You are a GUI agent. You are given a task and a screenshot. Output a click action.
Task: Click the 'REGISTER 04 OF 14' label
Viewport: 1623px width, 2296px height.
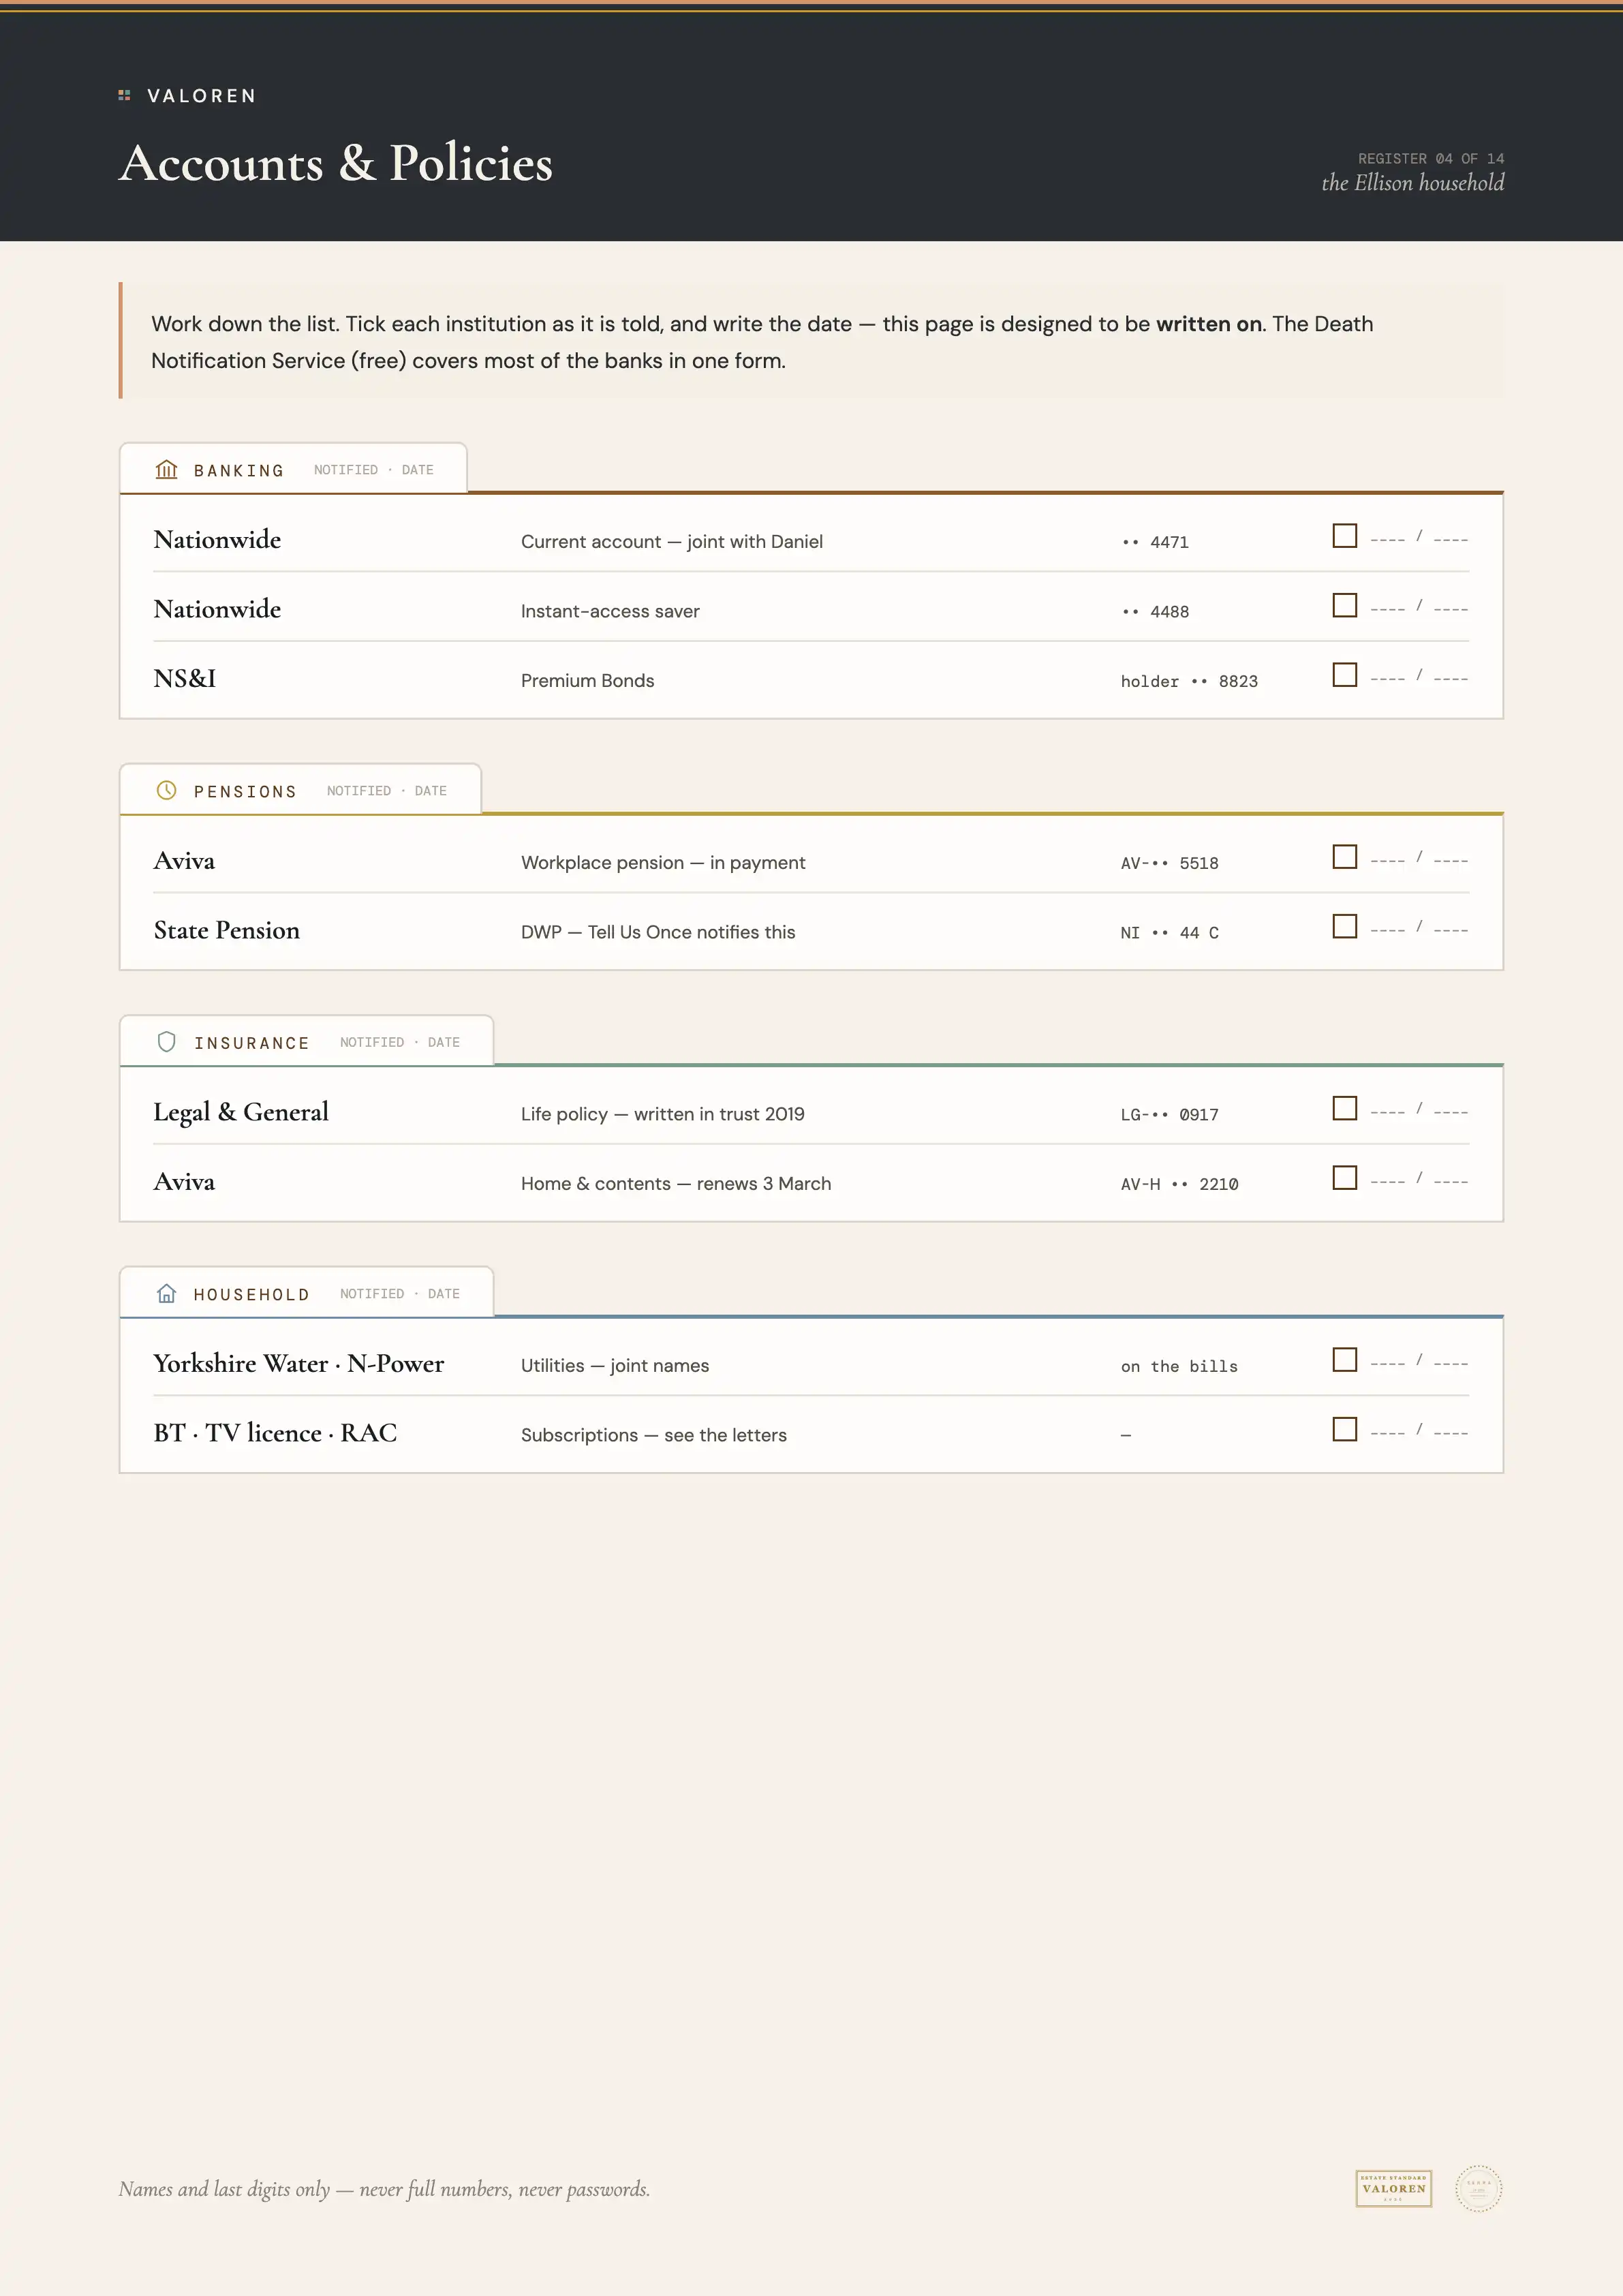pos(1430,158)
